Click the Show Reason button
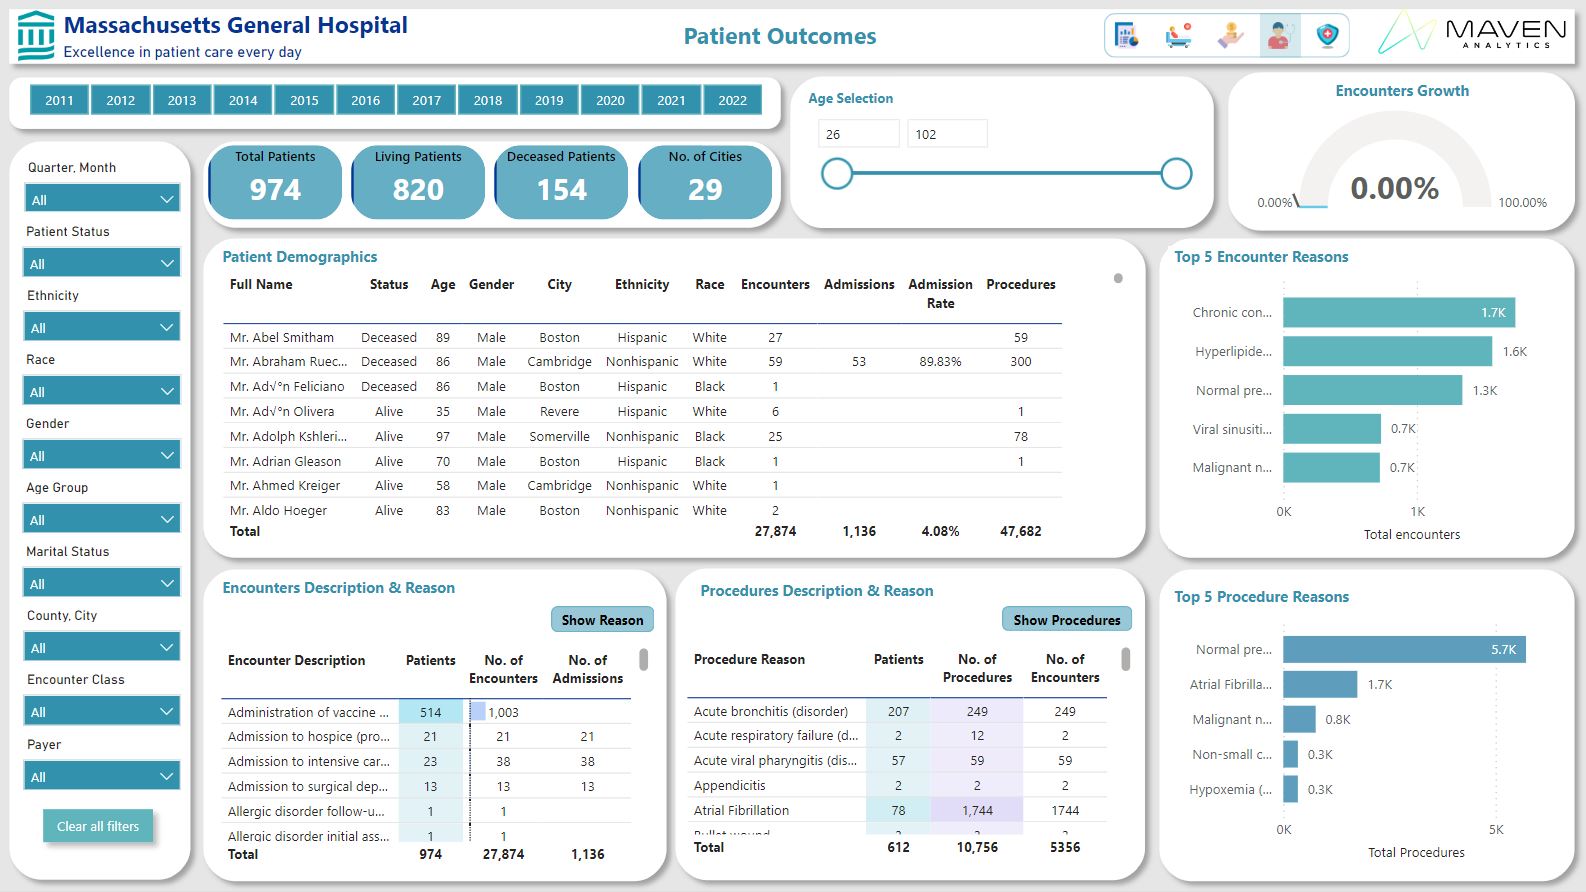 pyautogui.click(x=602, y=620)
